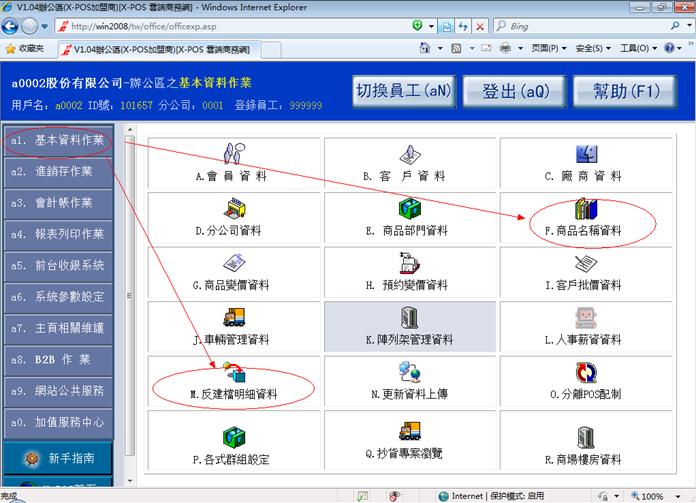Image resolution: width=696 pixels, height=503 pixels.
Task: Click the 登出(aQ) logout button
Action: 516,91
